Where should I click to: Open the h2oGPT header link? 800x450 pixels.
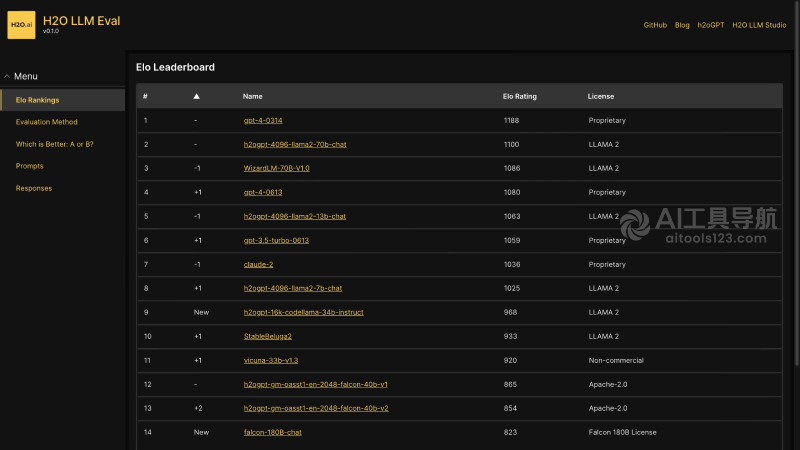click(711, 25)
